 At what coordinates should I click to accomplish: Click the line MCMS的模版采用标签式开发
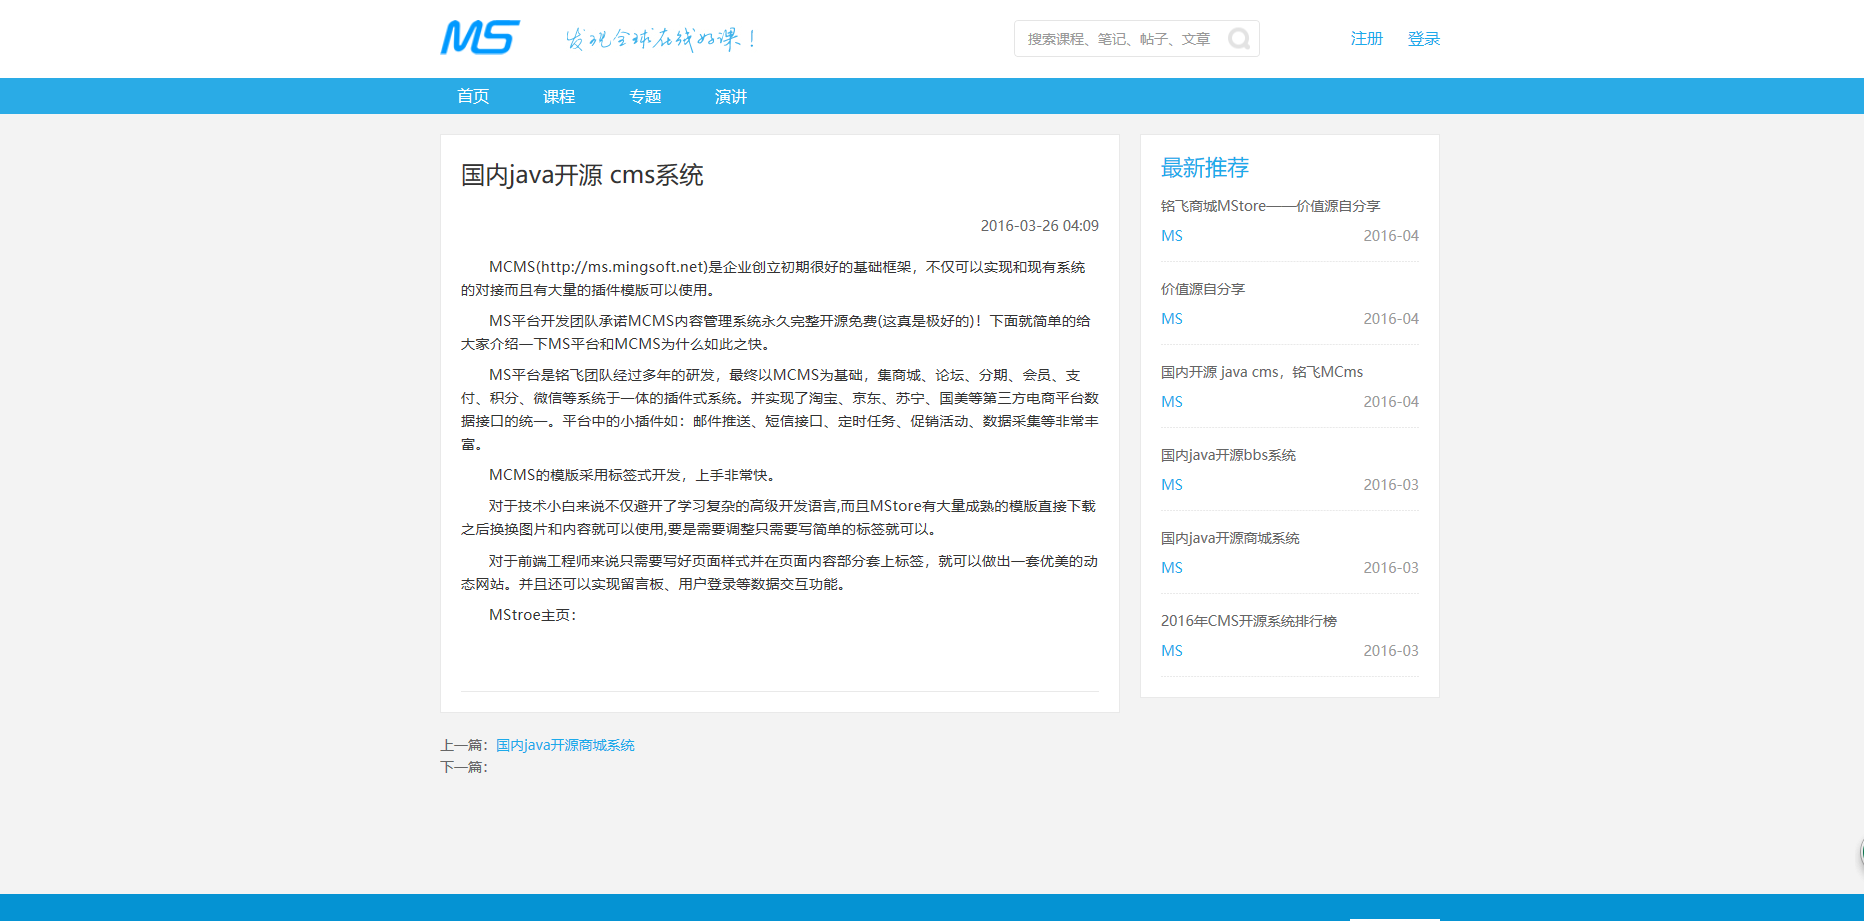click(632, 475)
